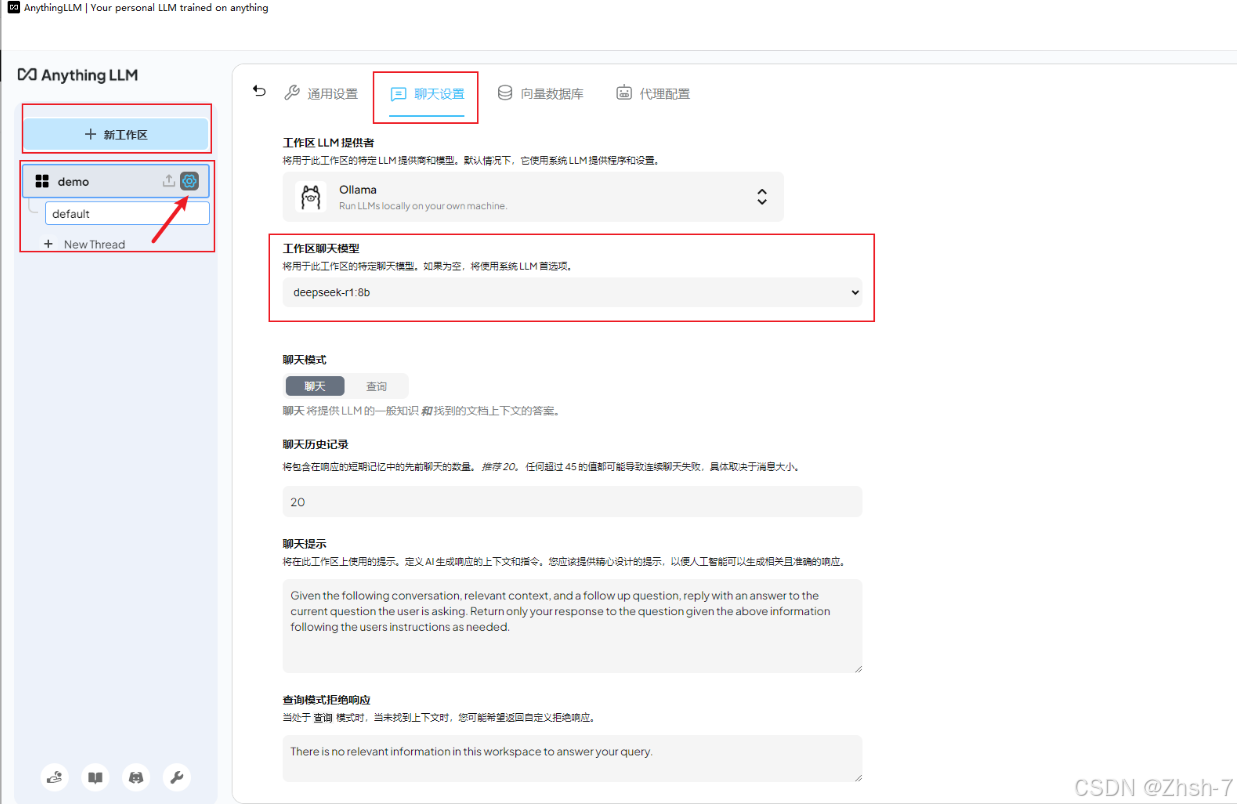Open 通用设置 general settings tab
The height and width of the screenshot is (807, 1237).
coord(321,94)
